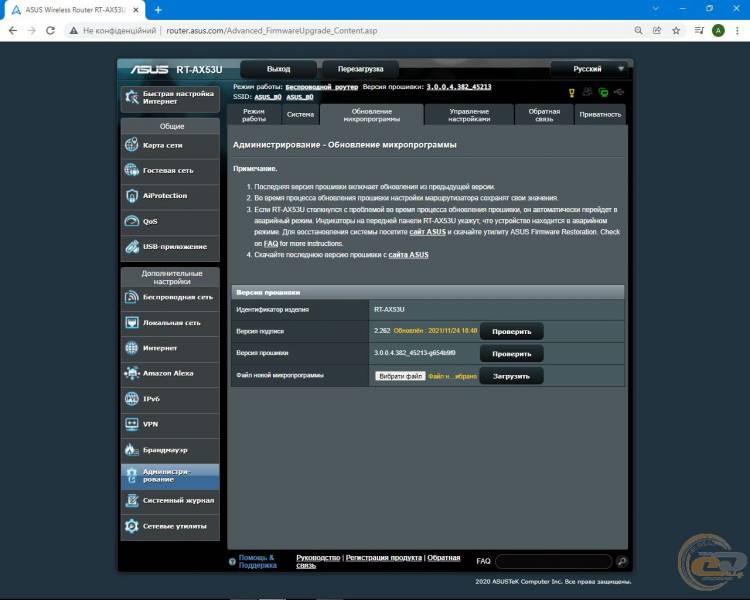Open Wireless (Беспроводная сеть) icon
Screen dimensions: 750x600
132,297
